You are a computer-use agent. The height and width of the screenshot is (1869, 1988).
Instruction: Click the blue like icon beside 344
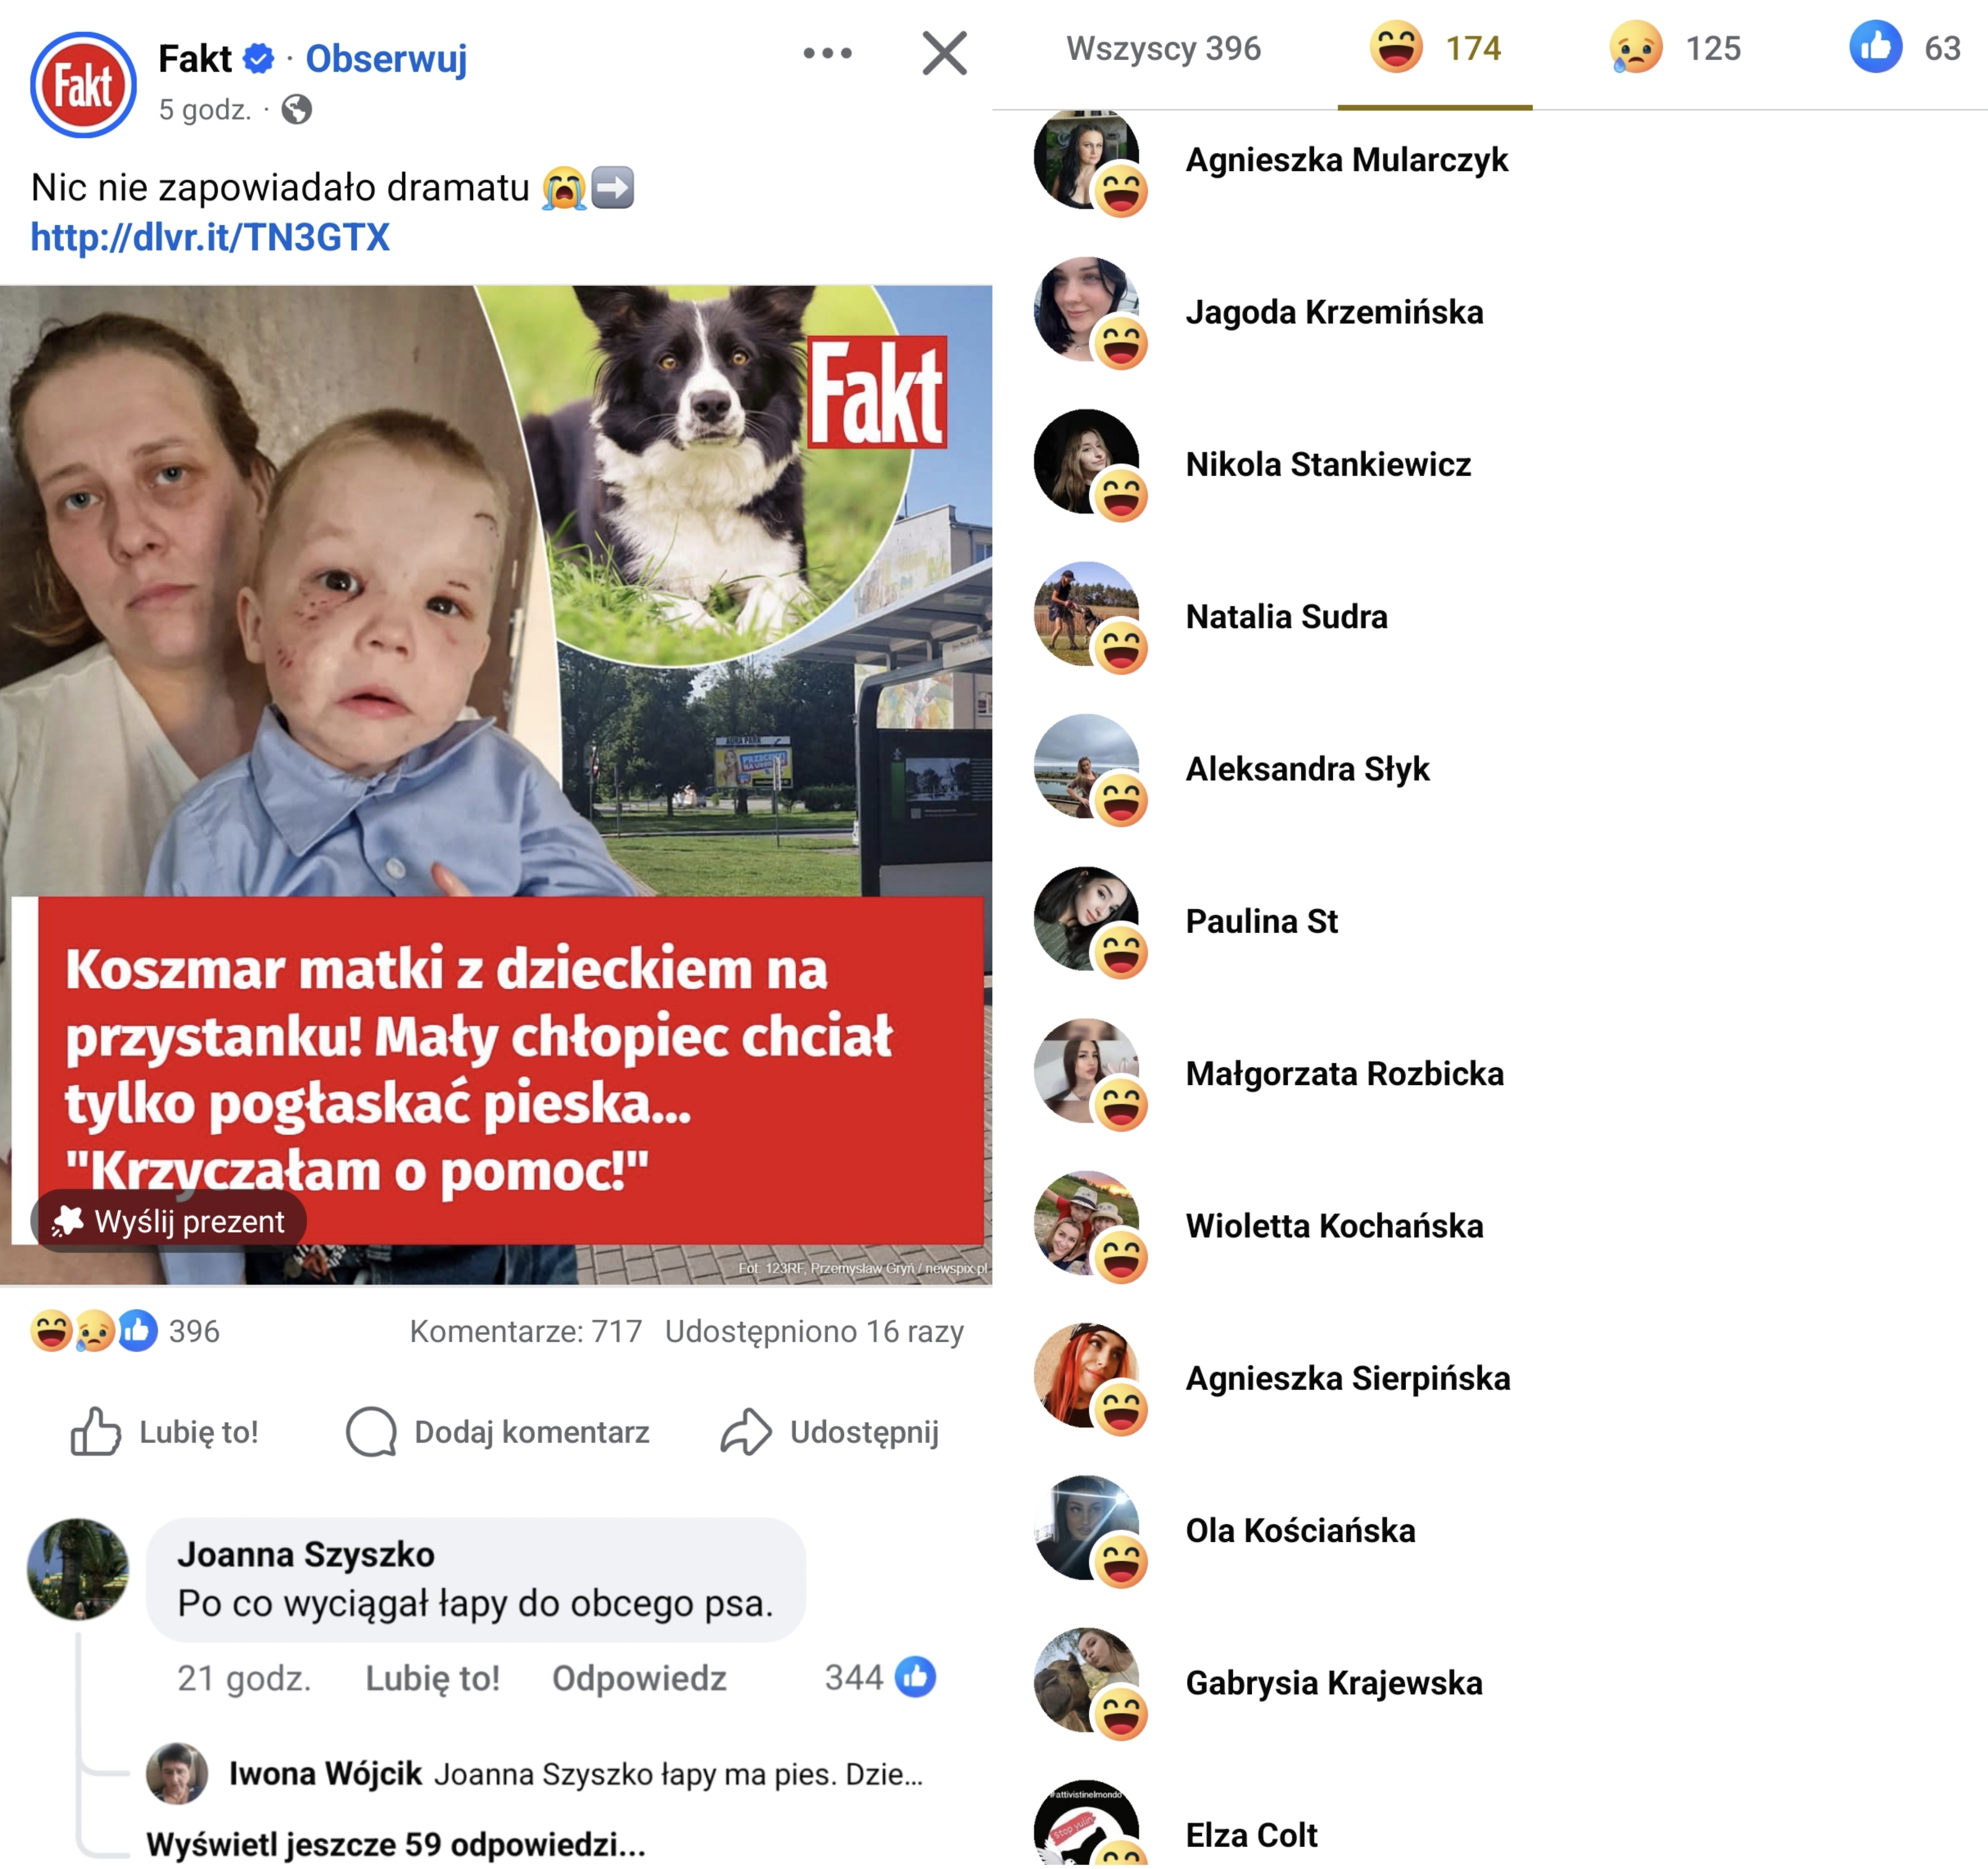pyautogui.click(x=915, y=1677)
